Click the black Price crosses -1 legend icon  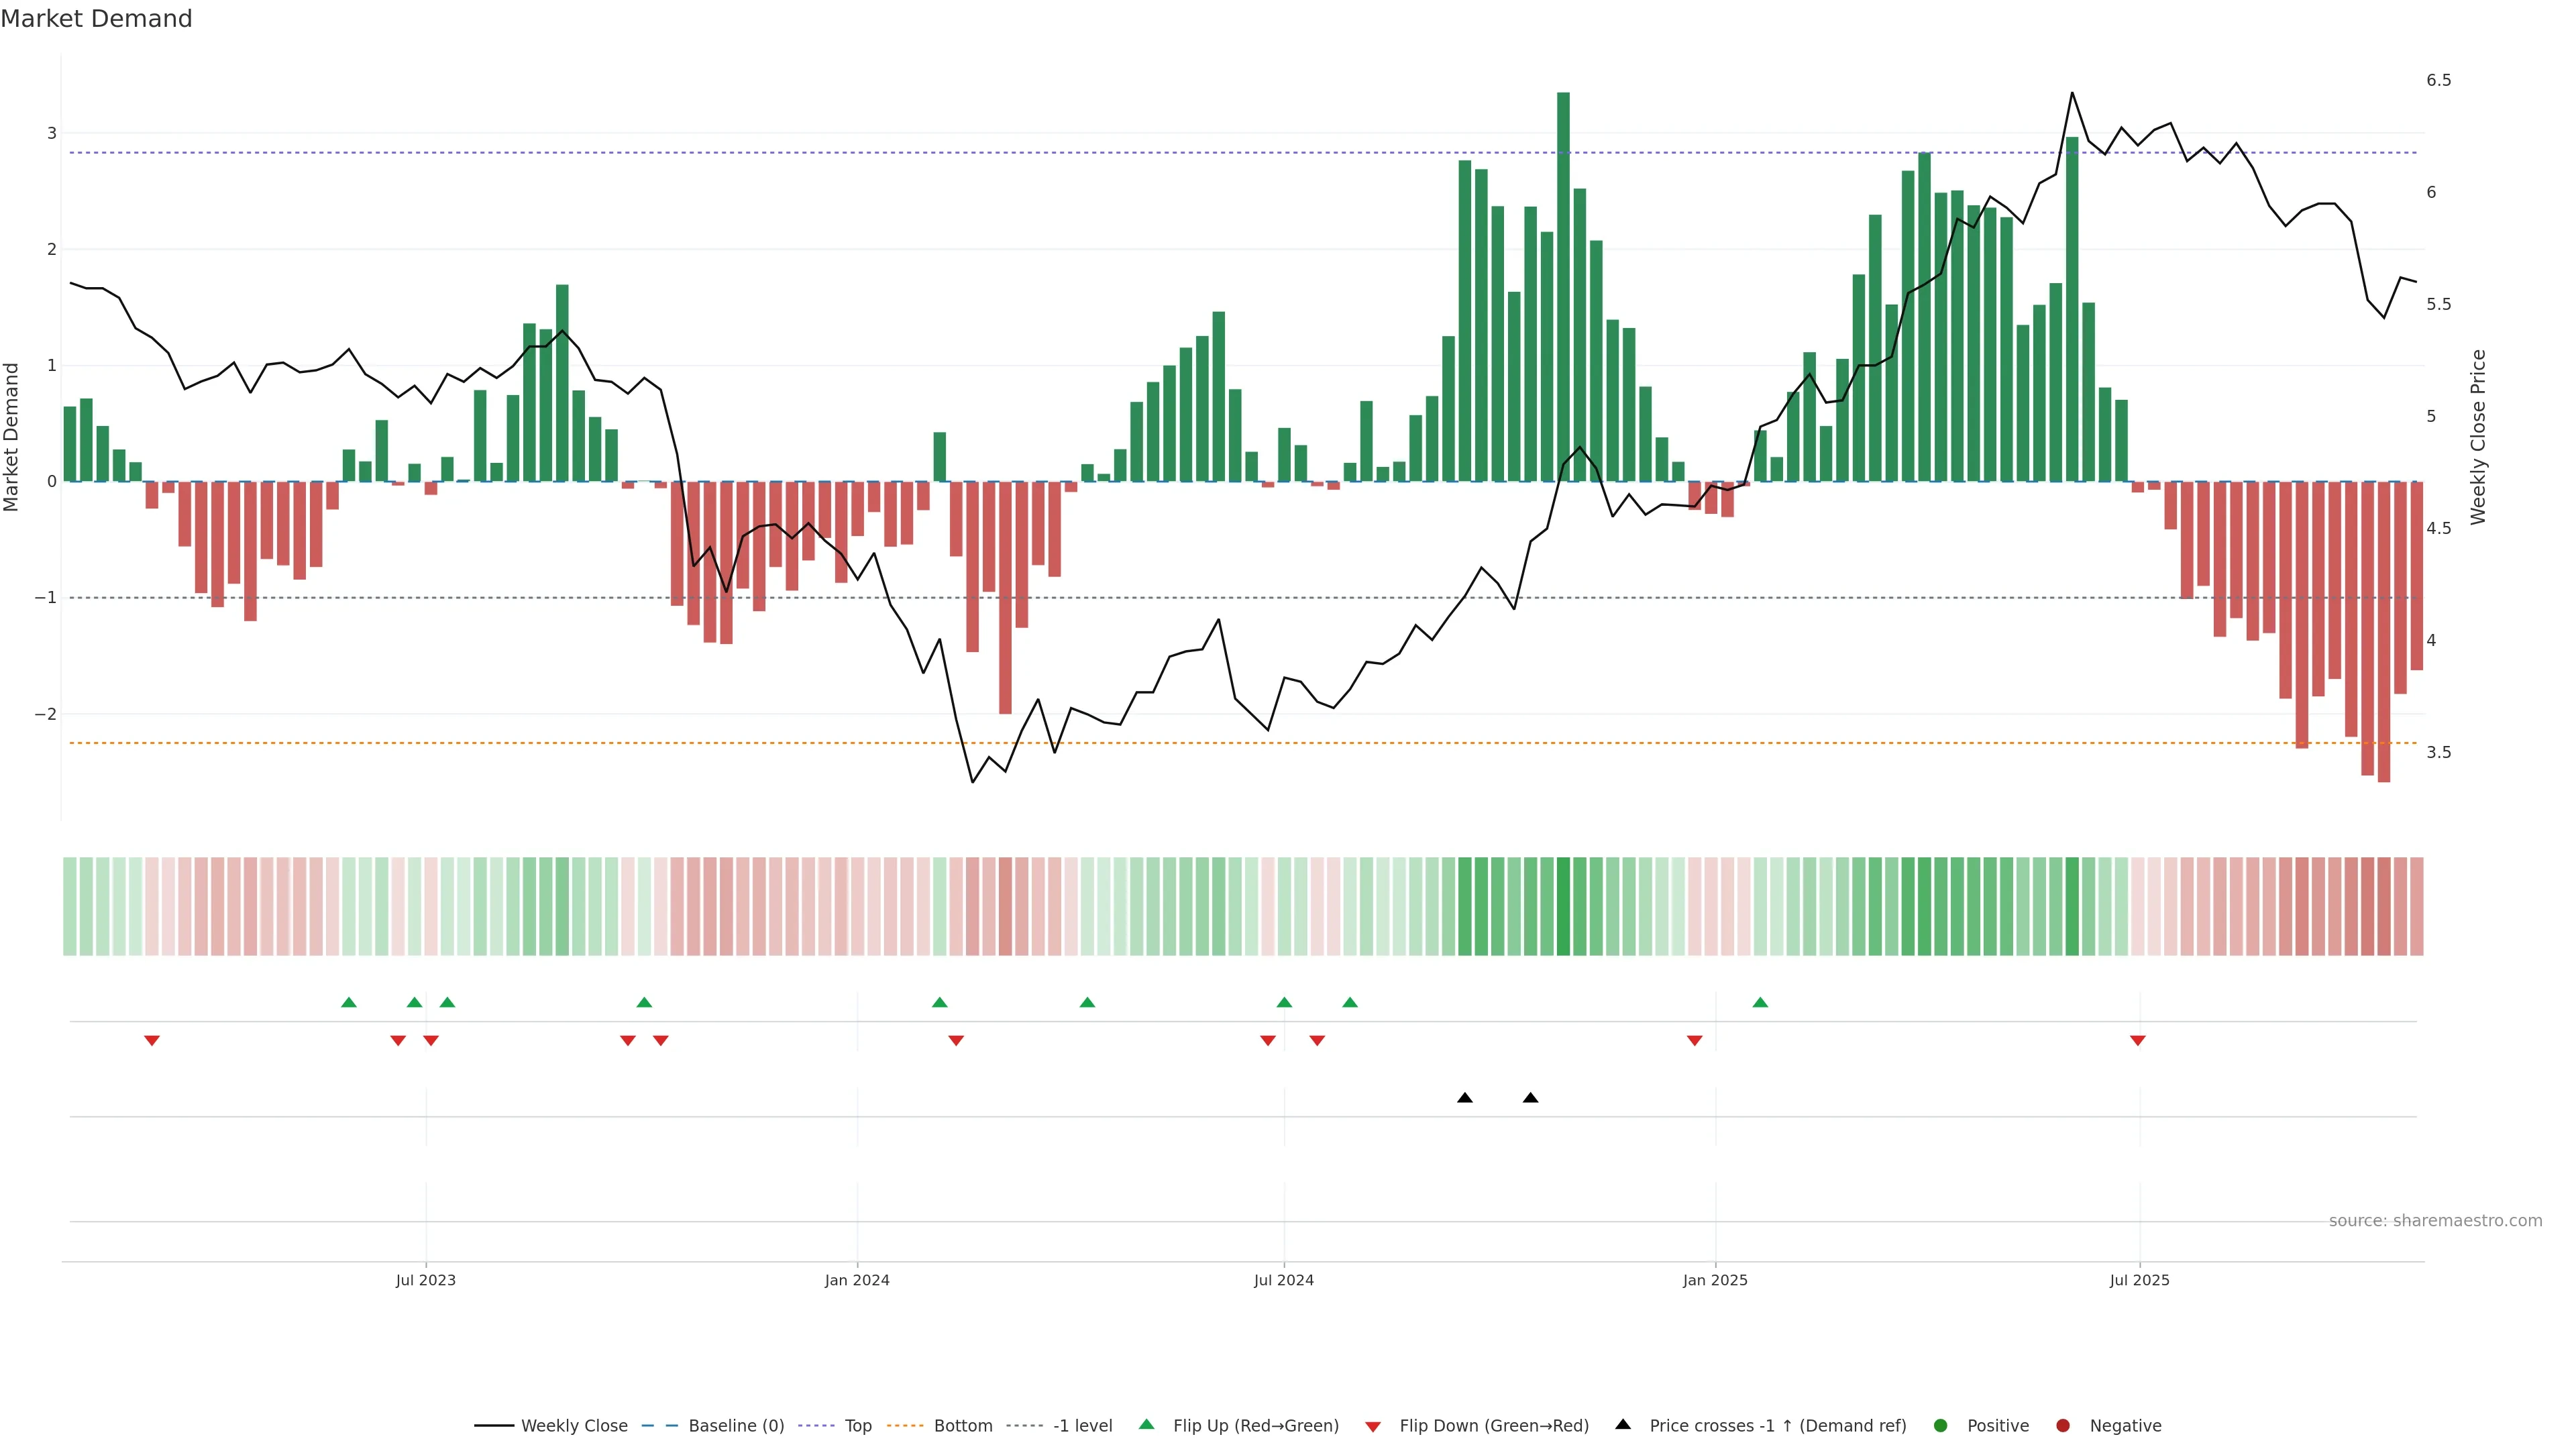[x=1623, y=1425]
